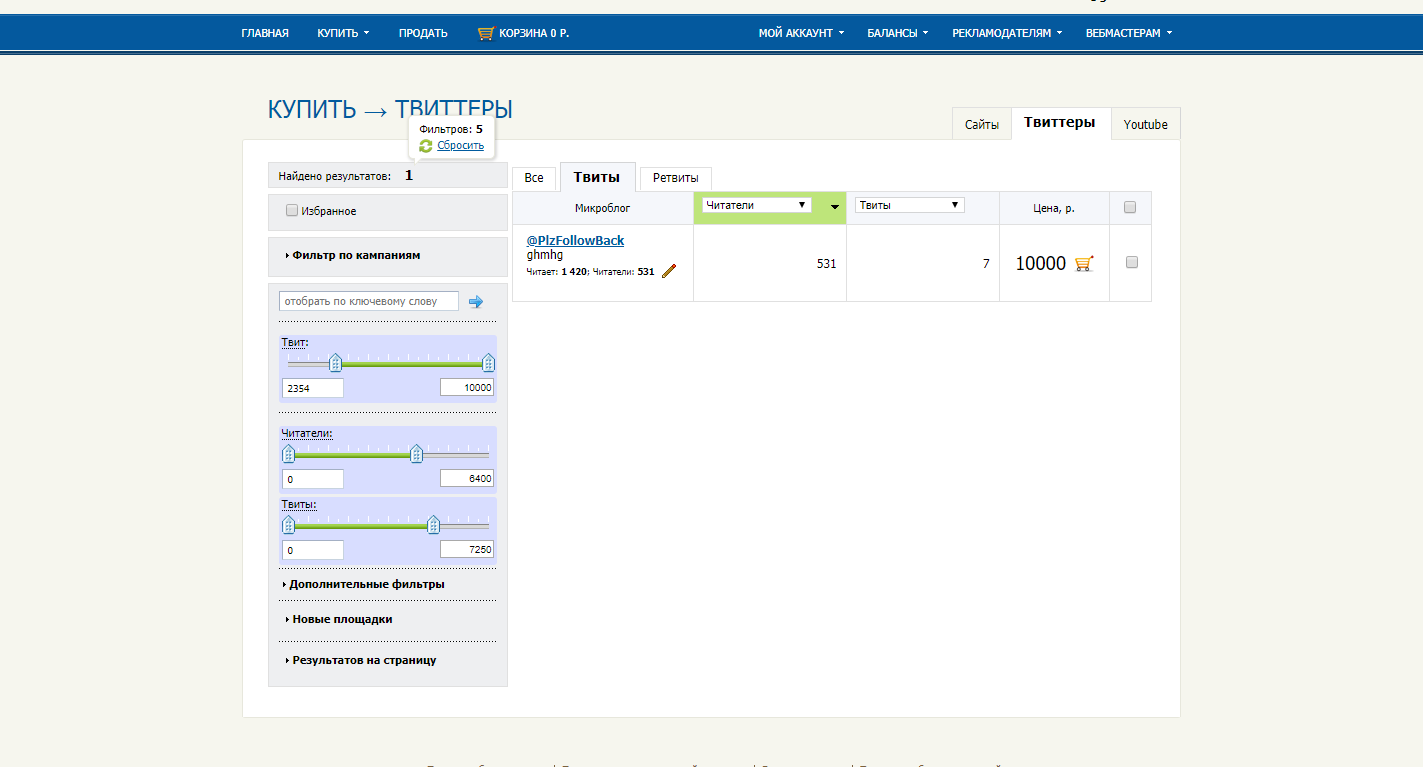
Task: Expand Дополнительные фильтры section
Action: (366, 584)
